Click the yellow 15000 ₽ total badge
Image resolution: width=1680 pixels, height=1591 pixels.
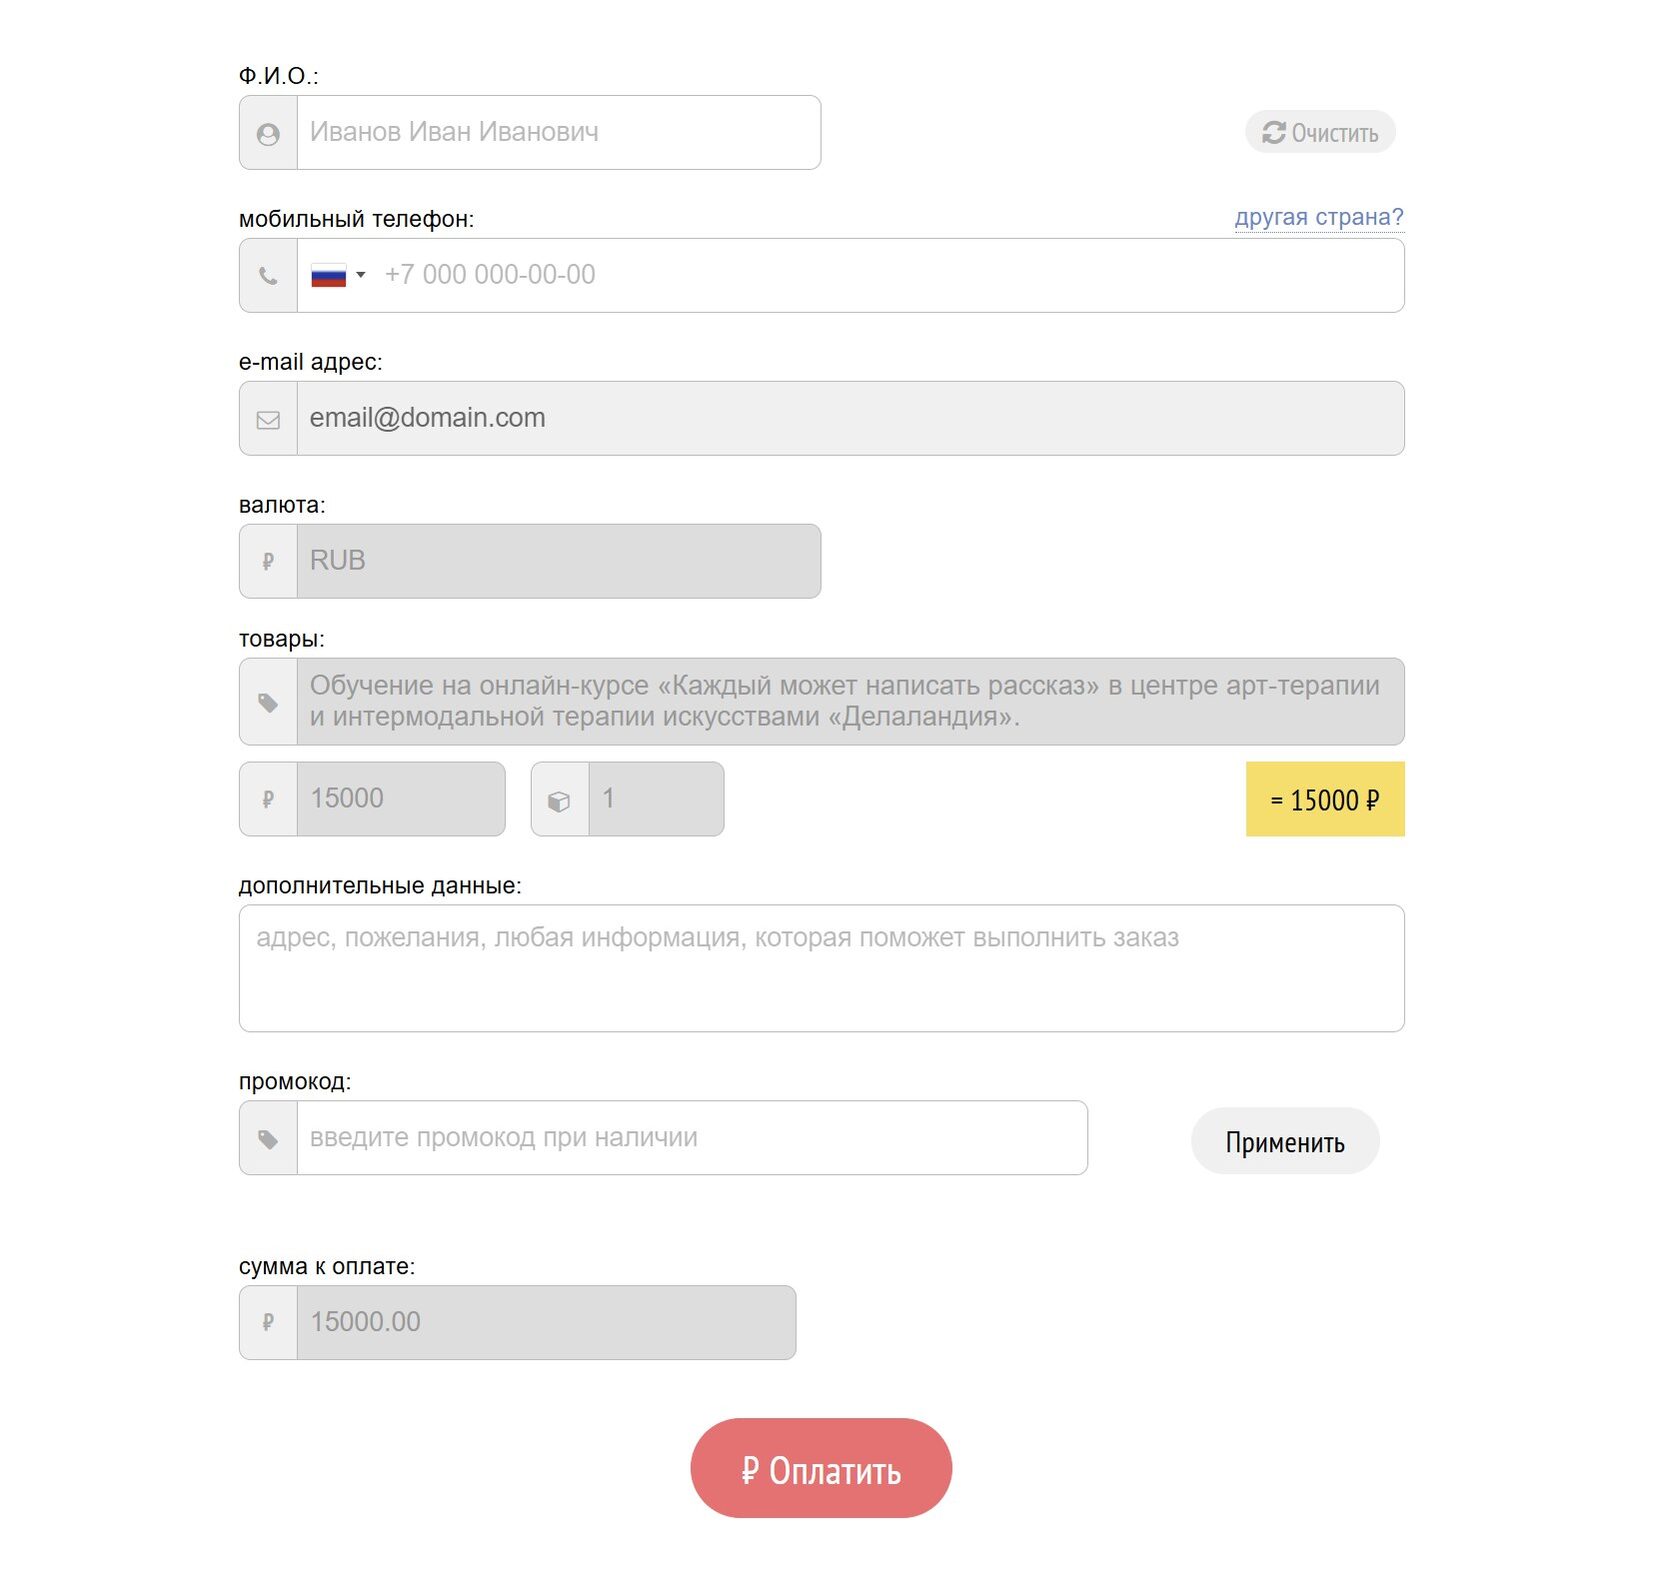point(1325,799)
